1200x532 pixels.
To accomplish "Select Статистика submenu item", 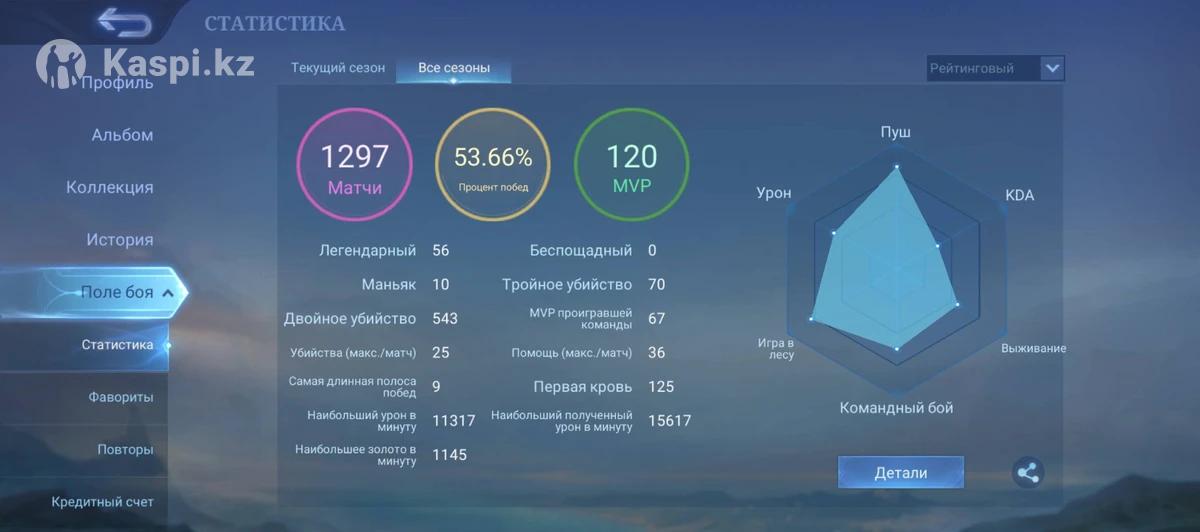I will point(117,345).
